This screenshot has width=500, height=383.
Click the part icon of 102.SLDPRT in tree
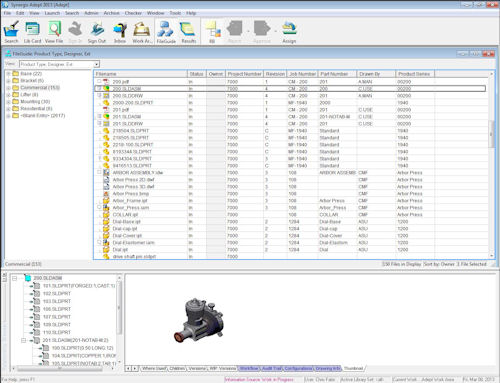pyautogui.click(x=37, y=294)
